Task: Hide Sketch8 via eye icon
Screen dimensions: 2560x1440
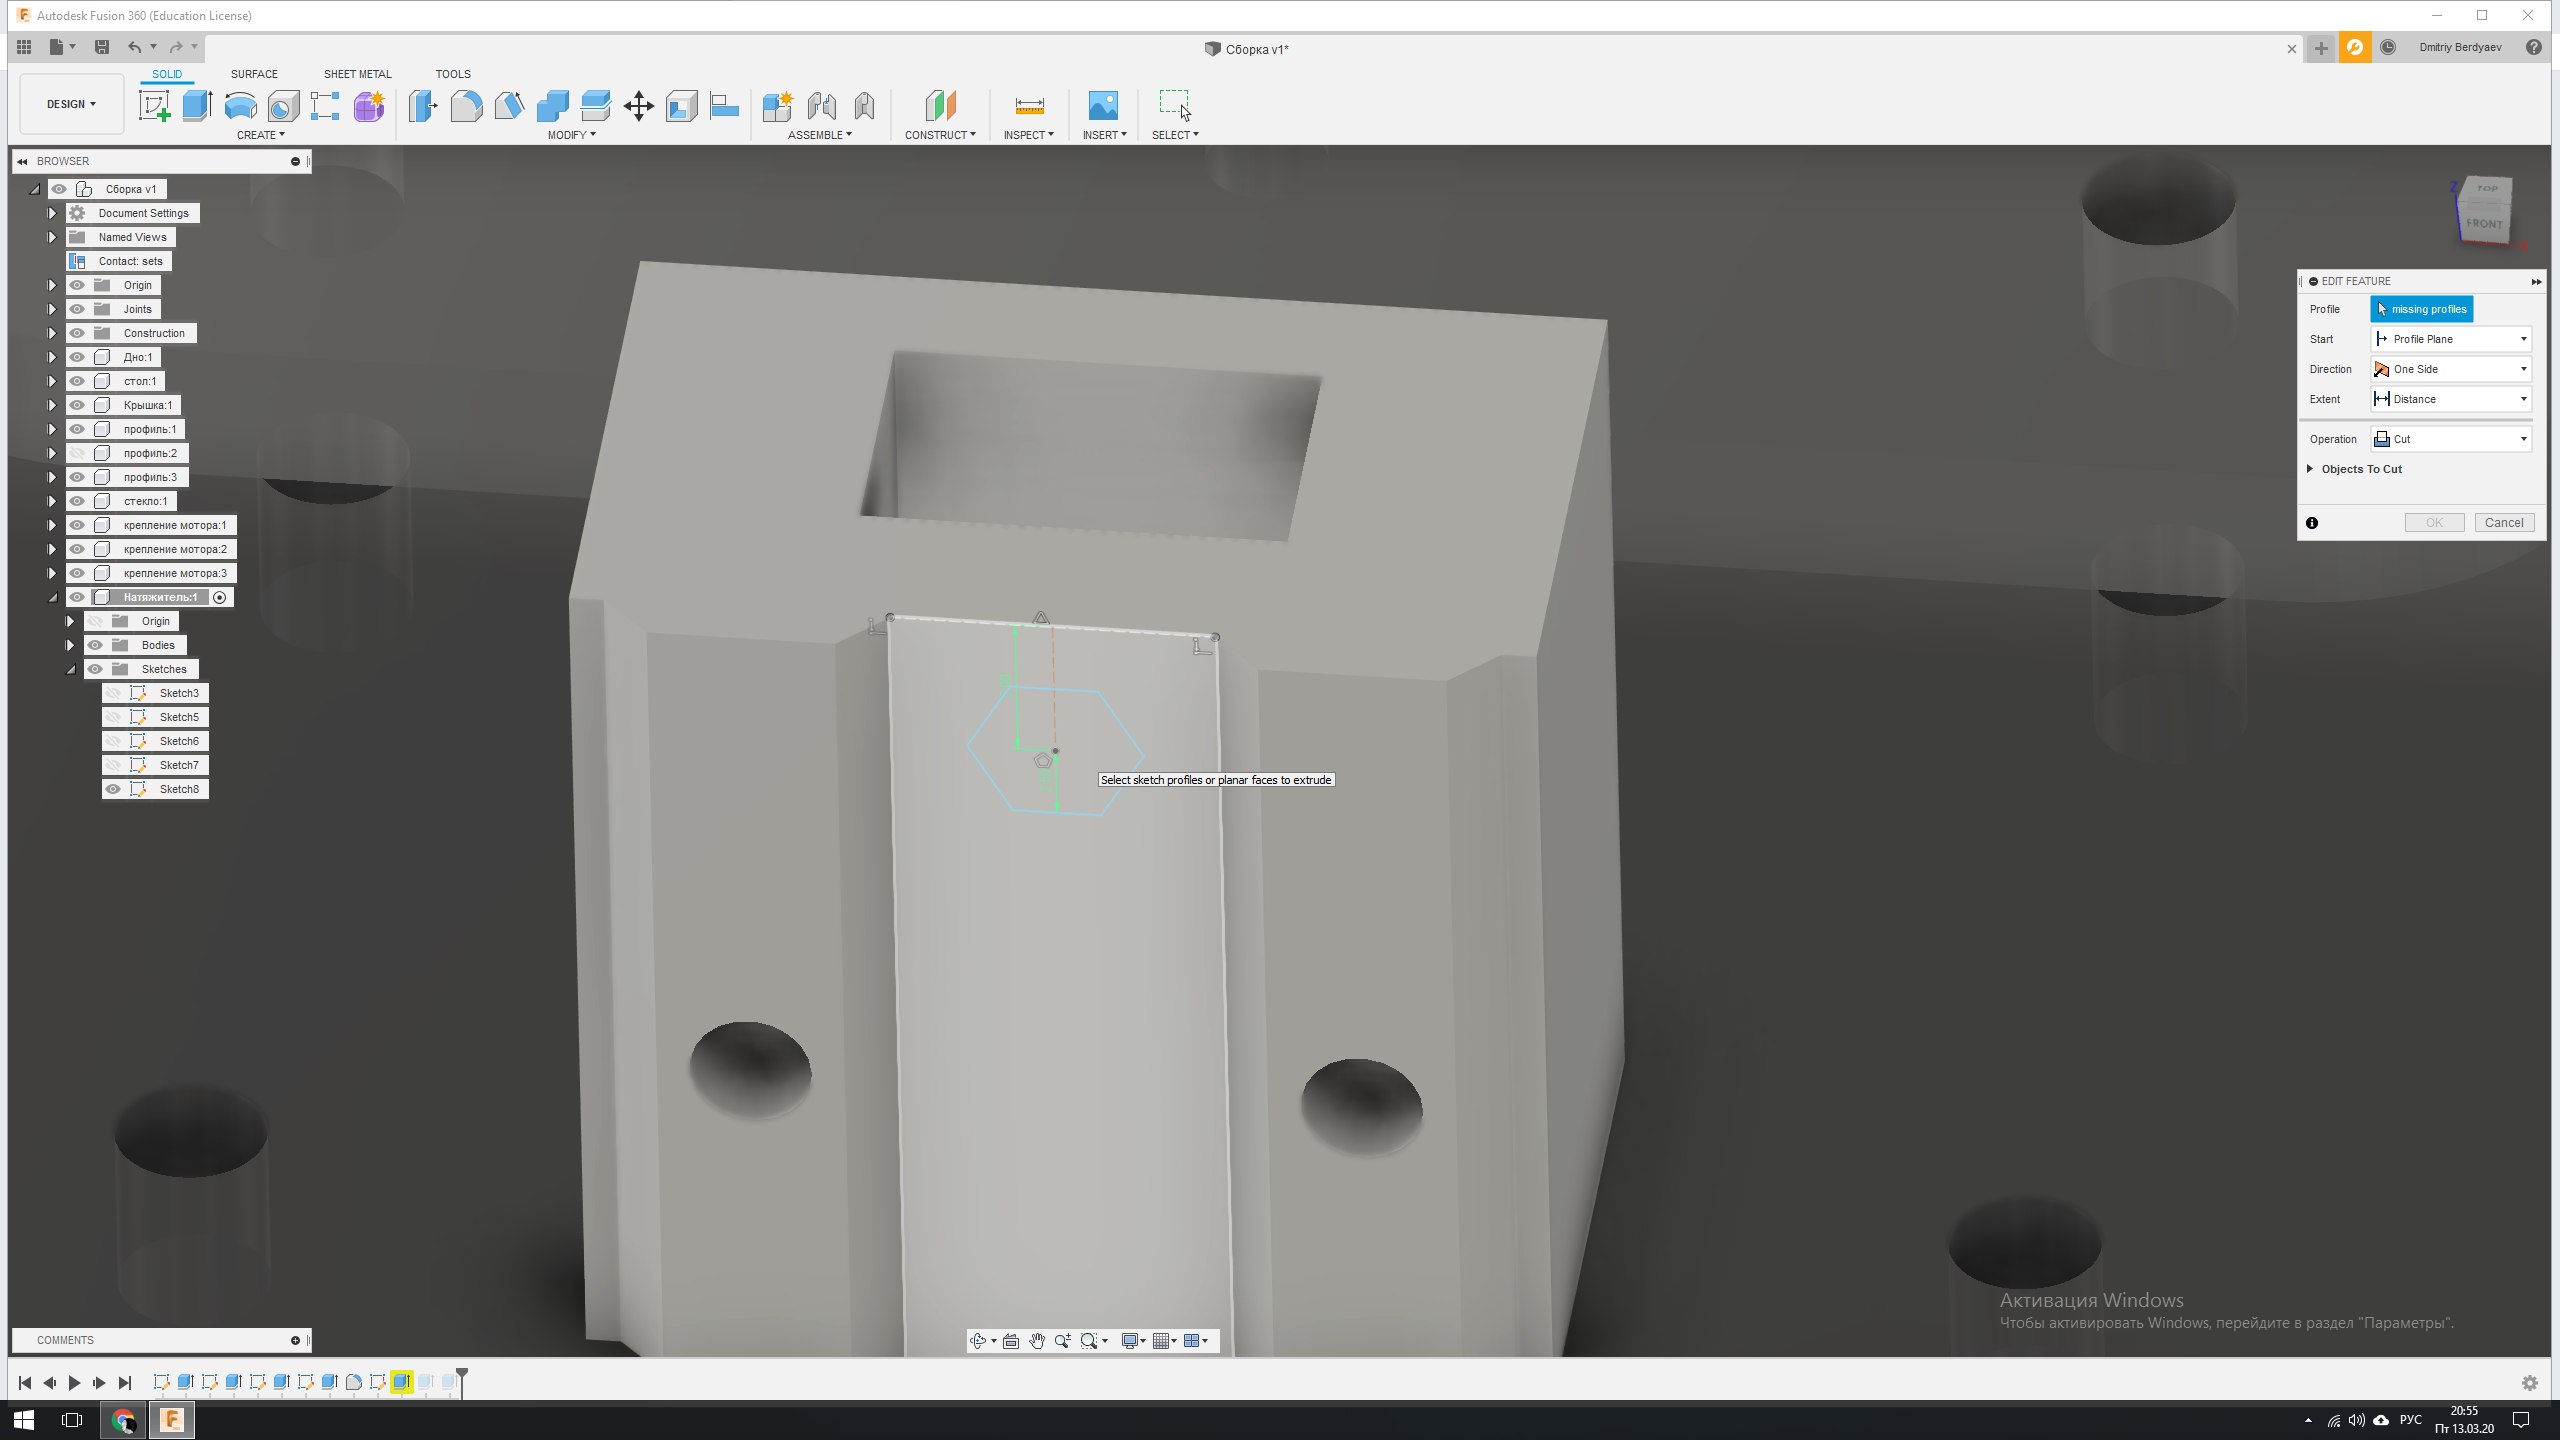Action: pyautogui.click(x=113, y=789)
